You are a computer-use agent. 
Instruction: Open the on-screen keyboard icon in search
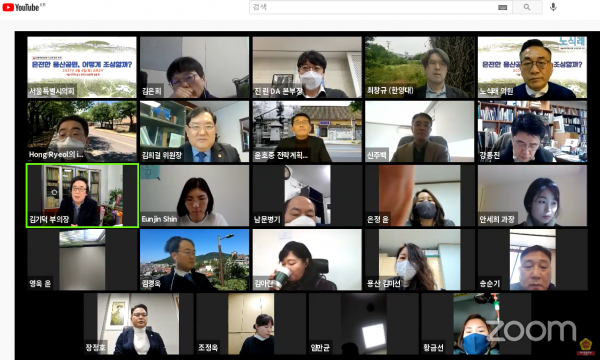tap(502, 7)
